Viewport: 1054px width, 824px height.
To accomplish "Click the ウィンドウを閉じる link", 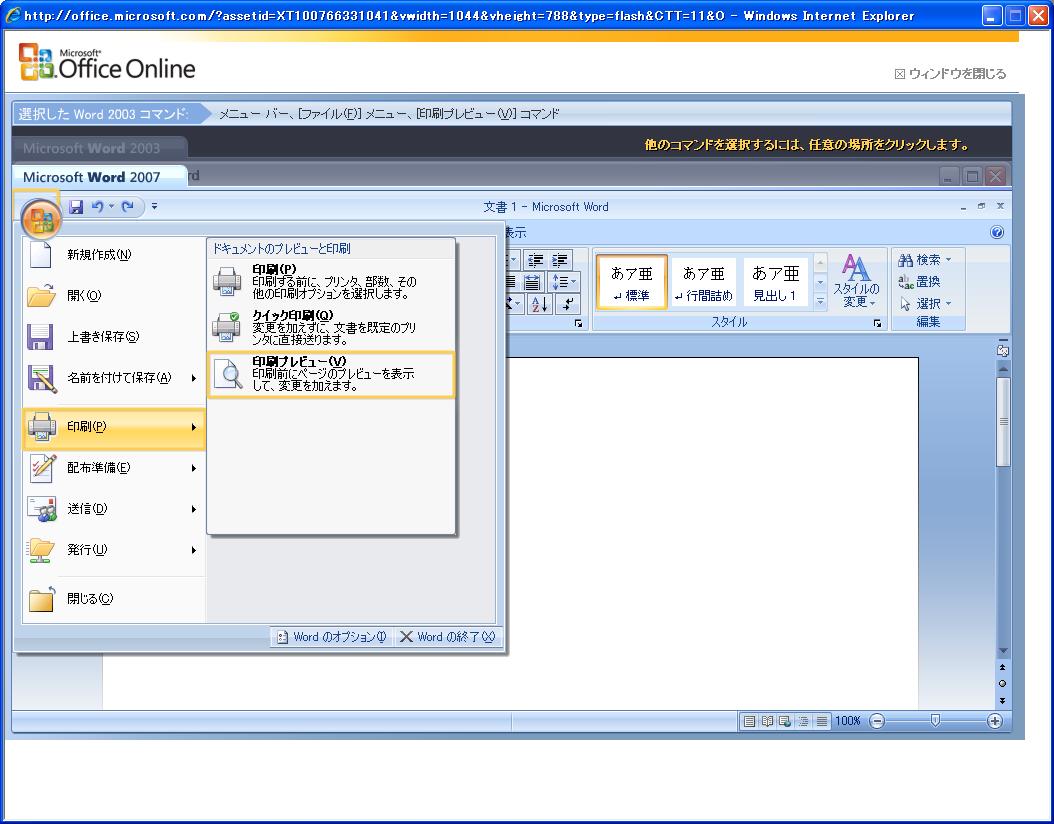I will pyautogui.click(x=950, y=74).
